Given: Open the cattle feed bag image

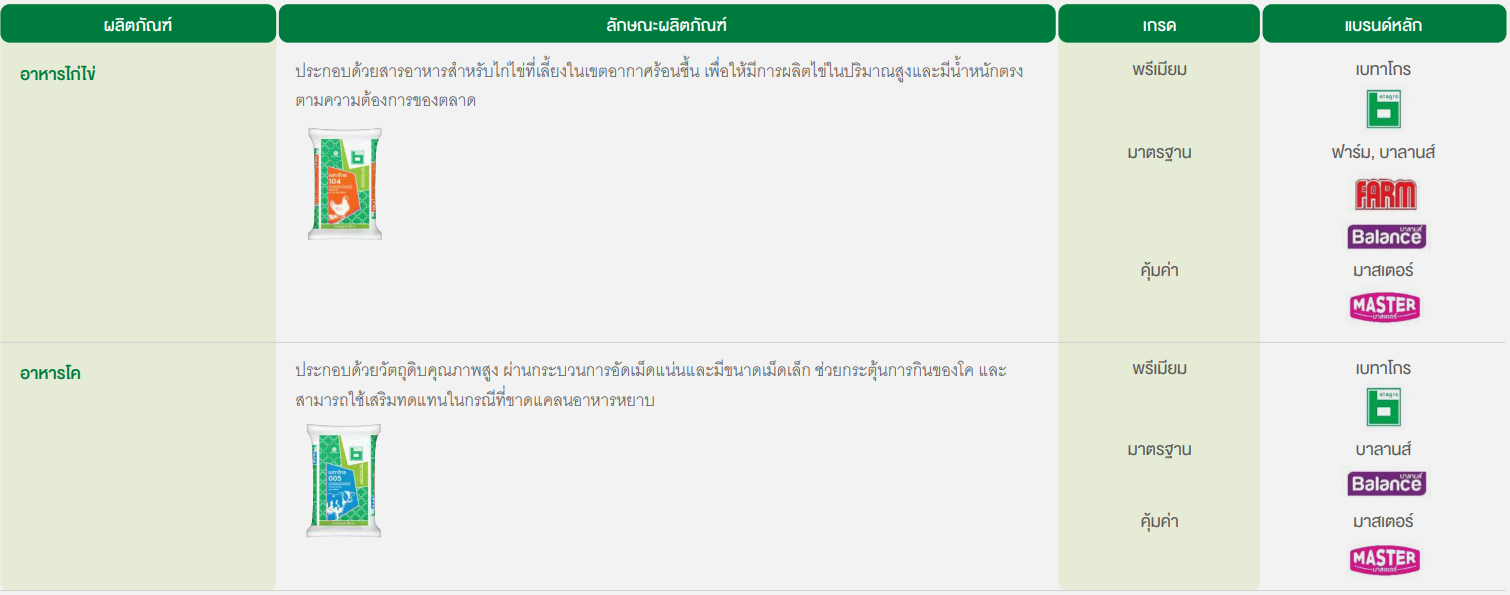Looking at the screenshot, I should point(344,481).
